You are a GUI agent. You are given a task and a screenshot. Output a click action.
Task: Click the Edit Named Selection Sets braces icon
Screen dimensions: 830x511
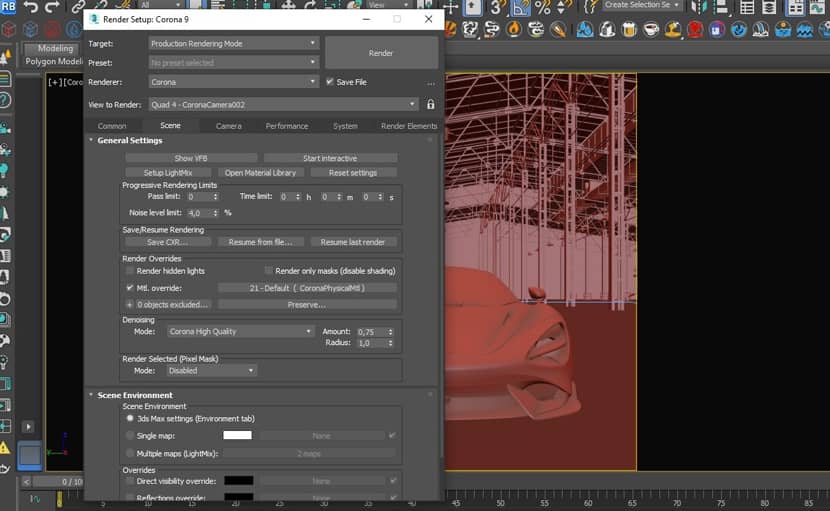[x=590, y=7]
